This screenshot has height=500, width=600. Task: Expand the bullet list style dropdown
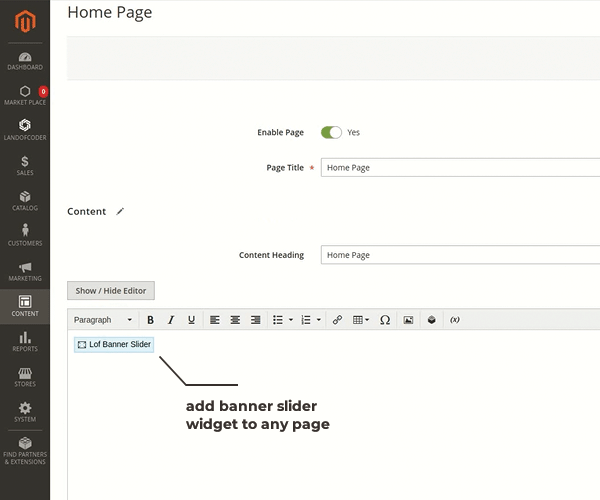tap(291, 320)
